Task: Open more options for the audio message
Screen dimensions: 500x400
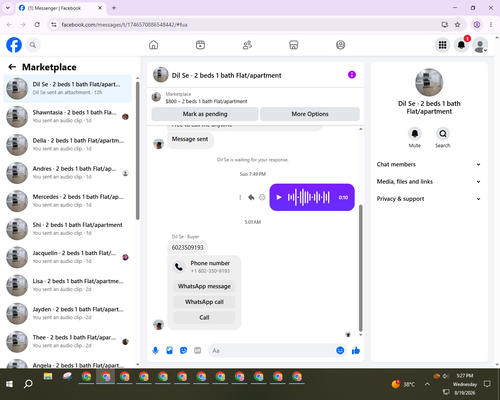Action: (x=240, y=197)
